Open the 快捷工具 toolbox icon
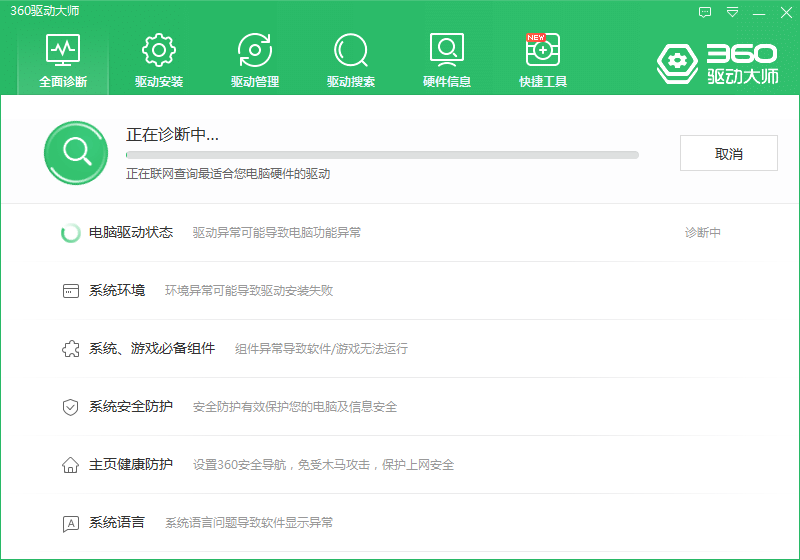Viewport: 800px width, 560px height. click(x=543, y=50)
